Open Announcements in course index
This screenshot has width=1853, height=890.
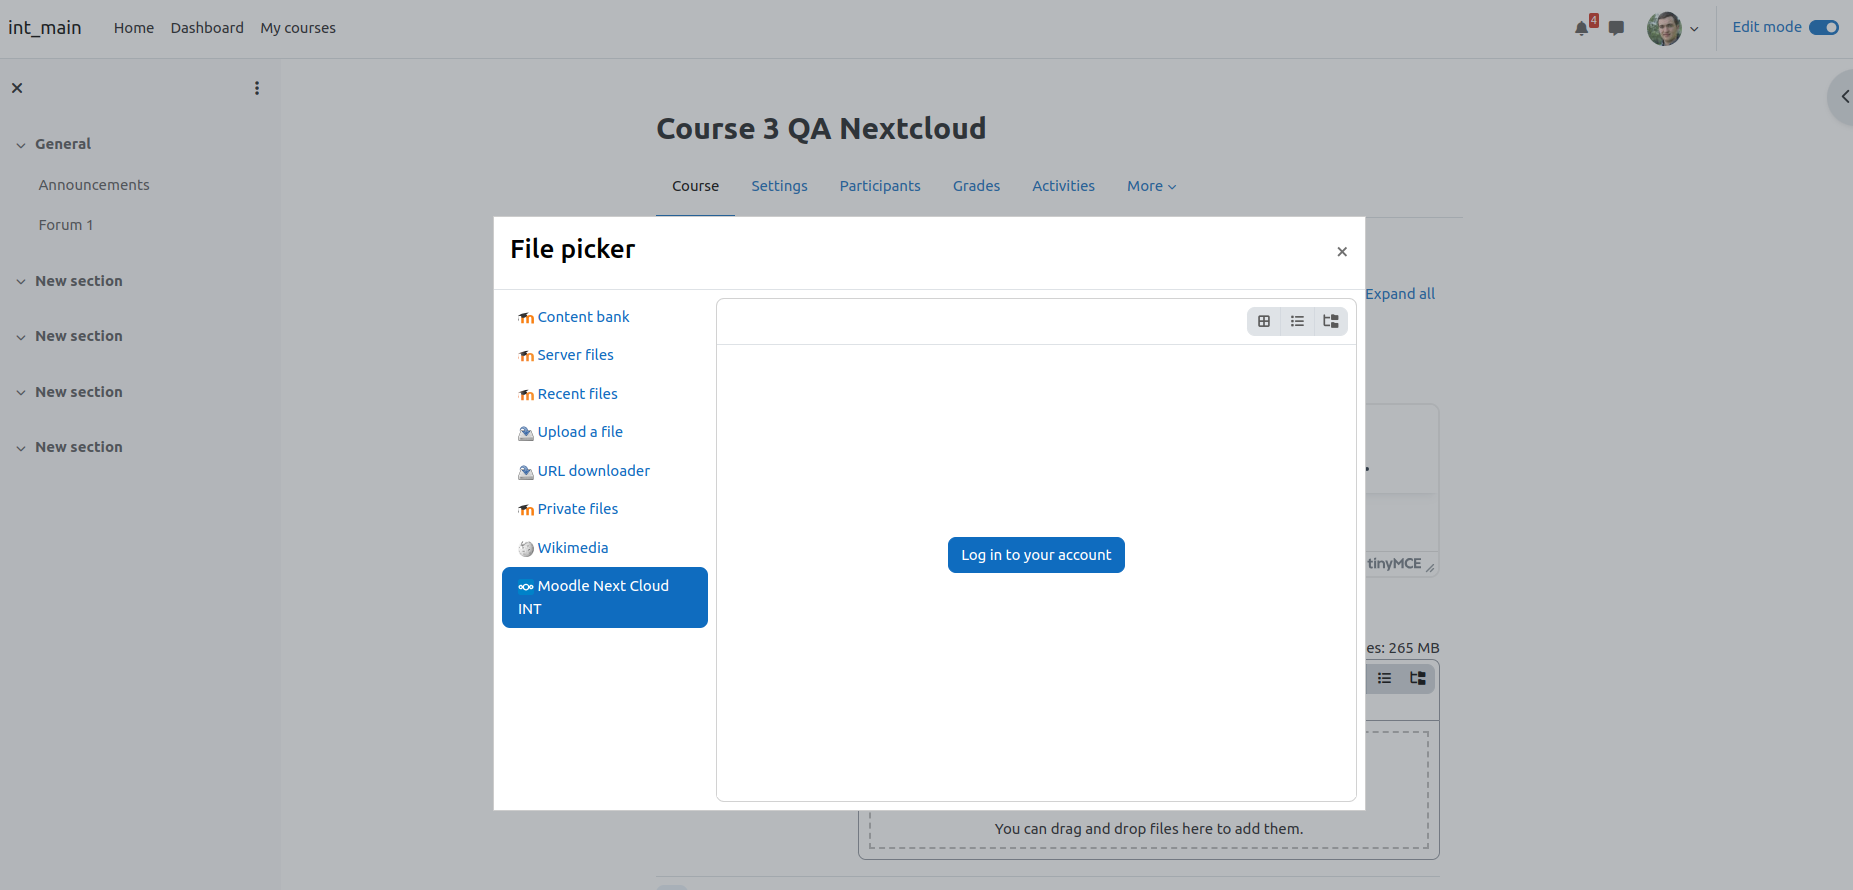[94, 185]
